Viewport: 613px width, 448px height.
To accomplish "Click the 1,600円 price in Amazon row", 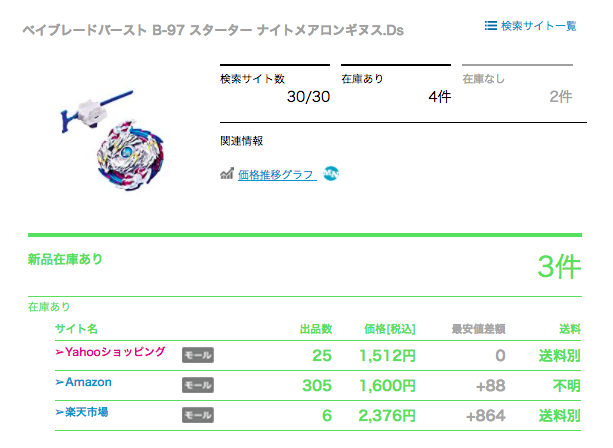I will 387,386.
